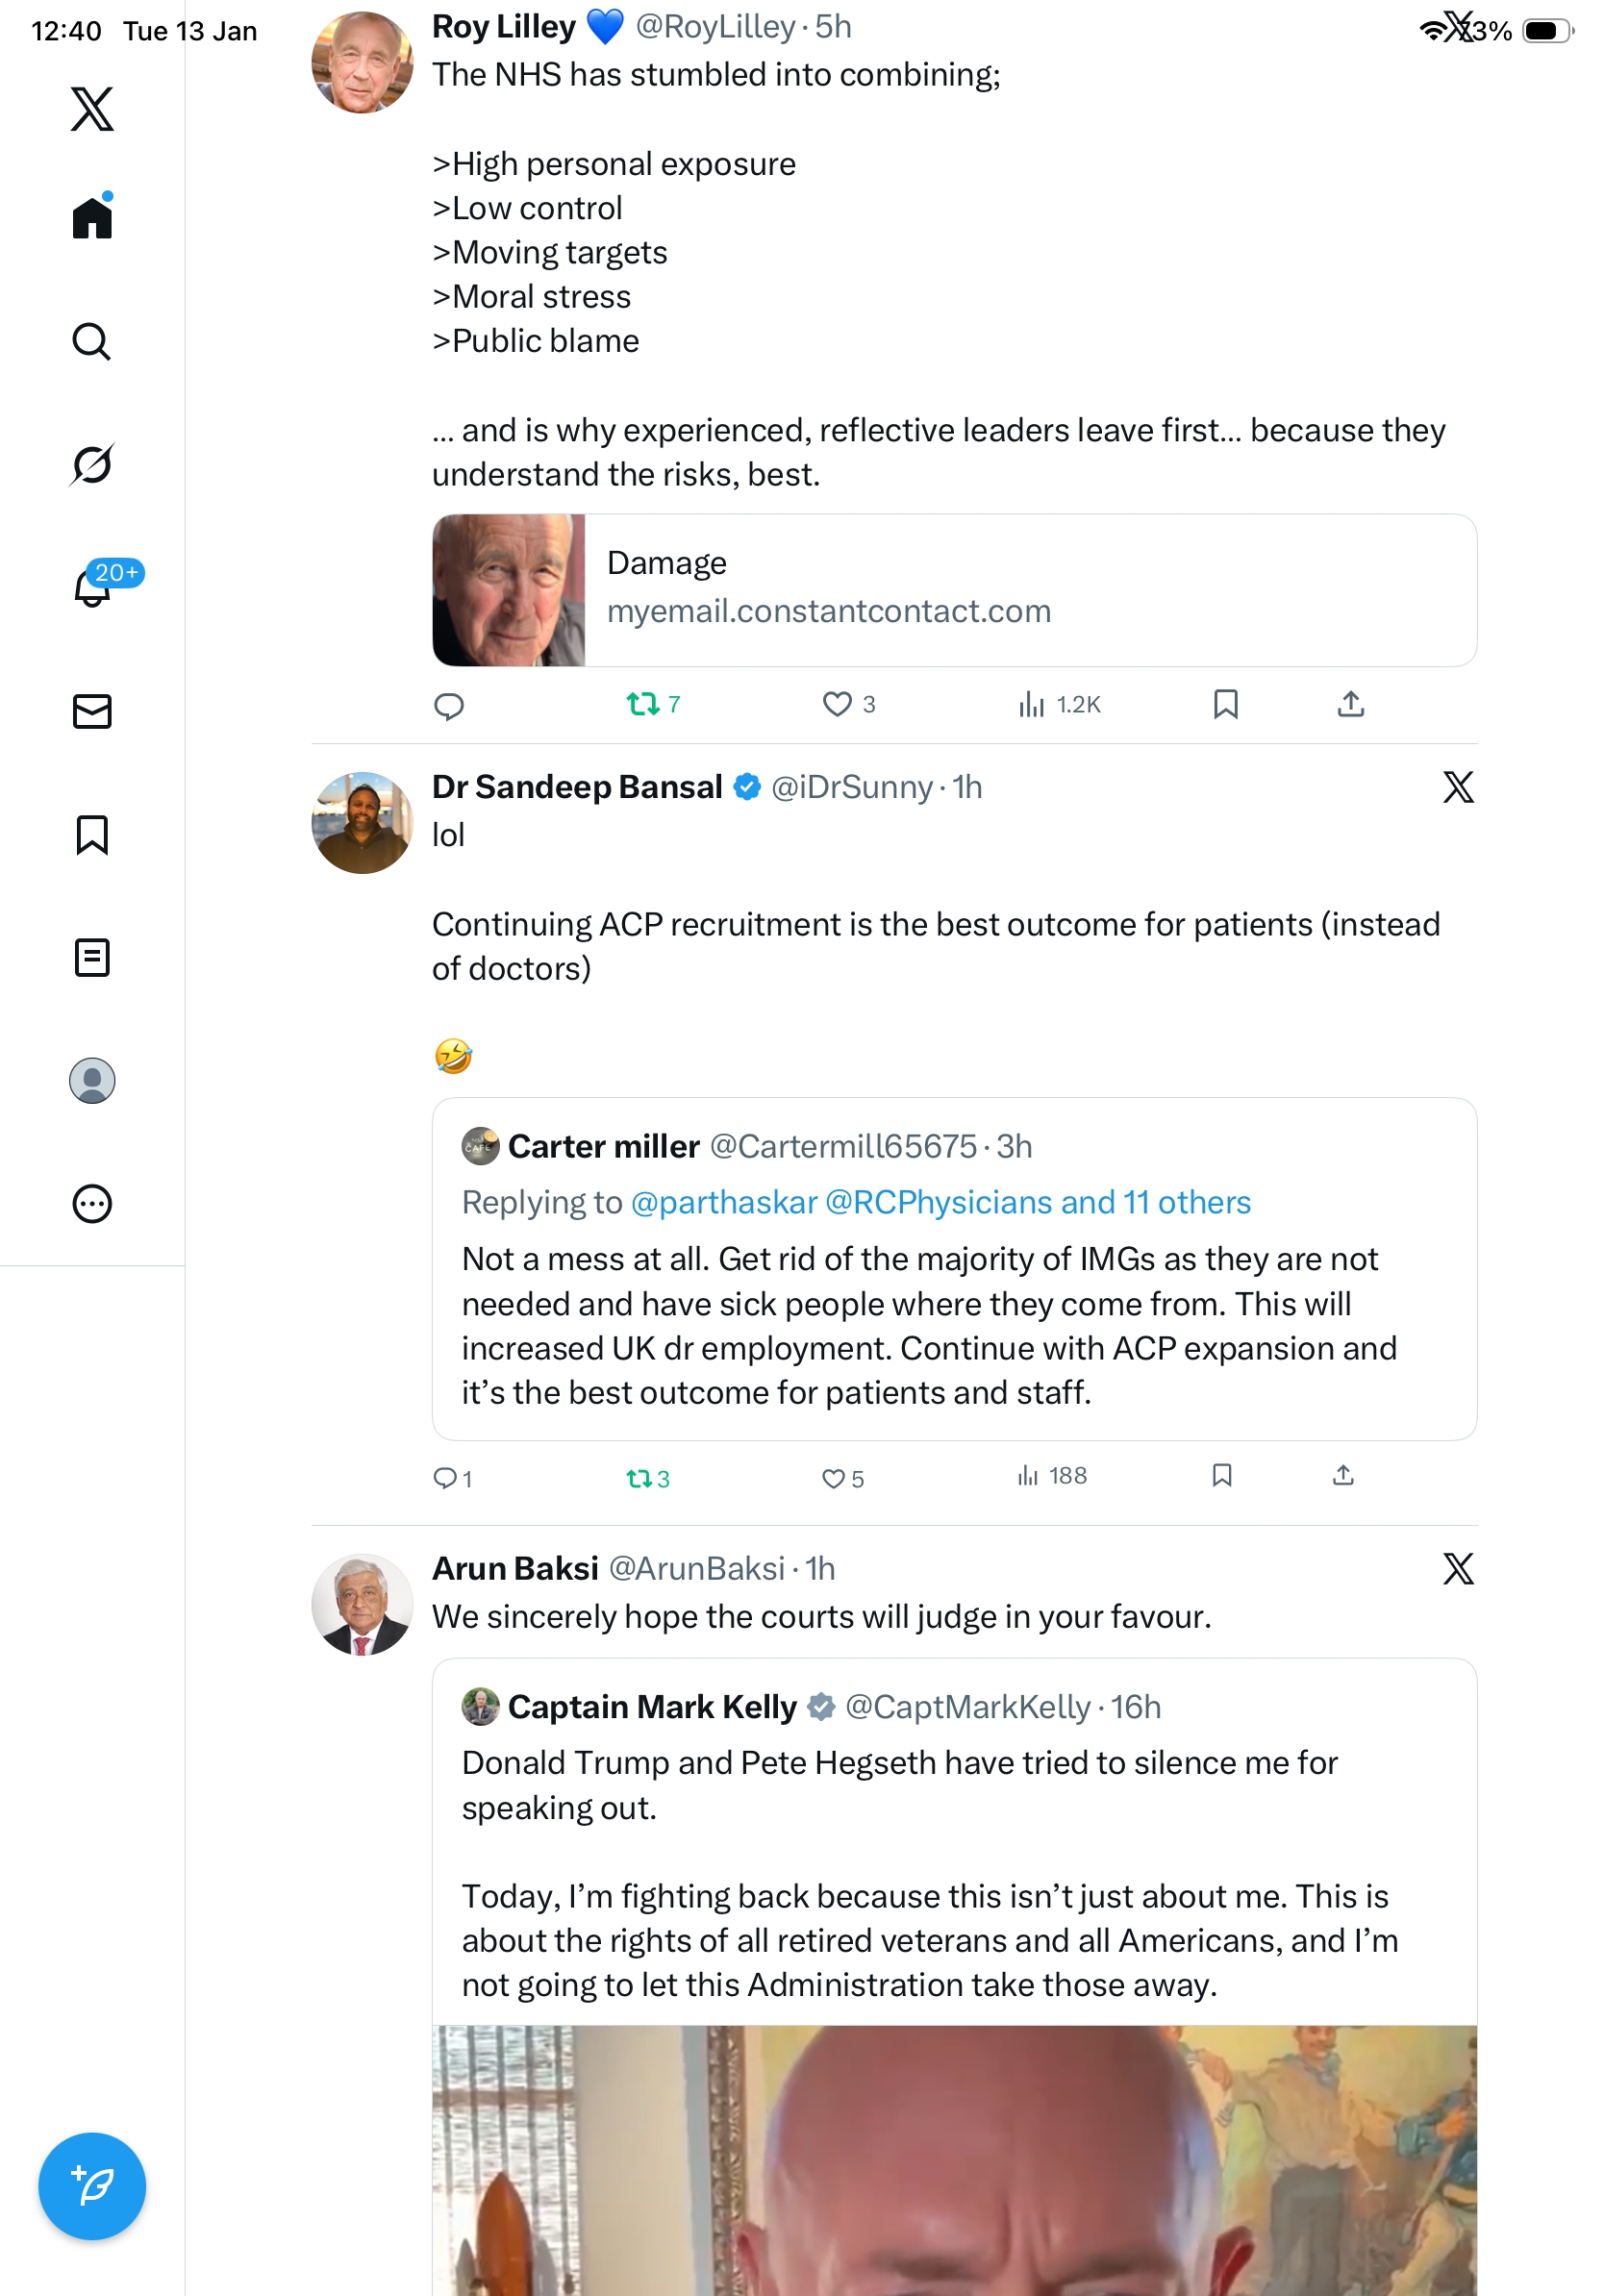Image resolution: width=1604 pixels, height=2296 pixels.
Task: Reply to Dr Sandeep Bansal's post
Action: tap(444, 1477)
